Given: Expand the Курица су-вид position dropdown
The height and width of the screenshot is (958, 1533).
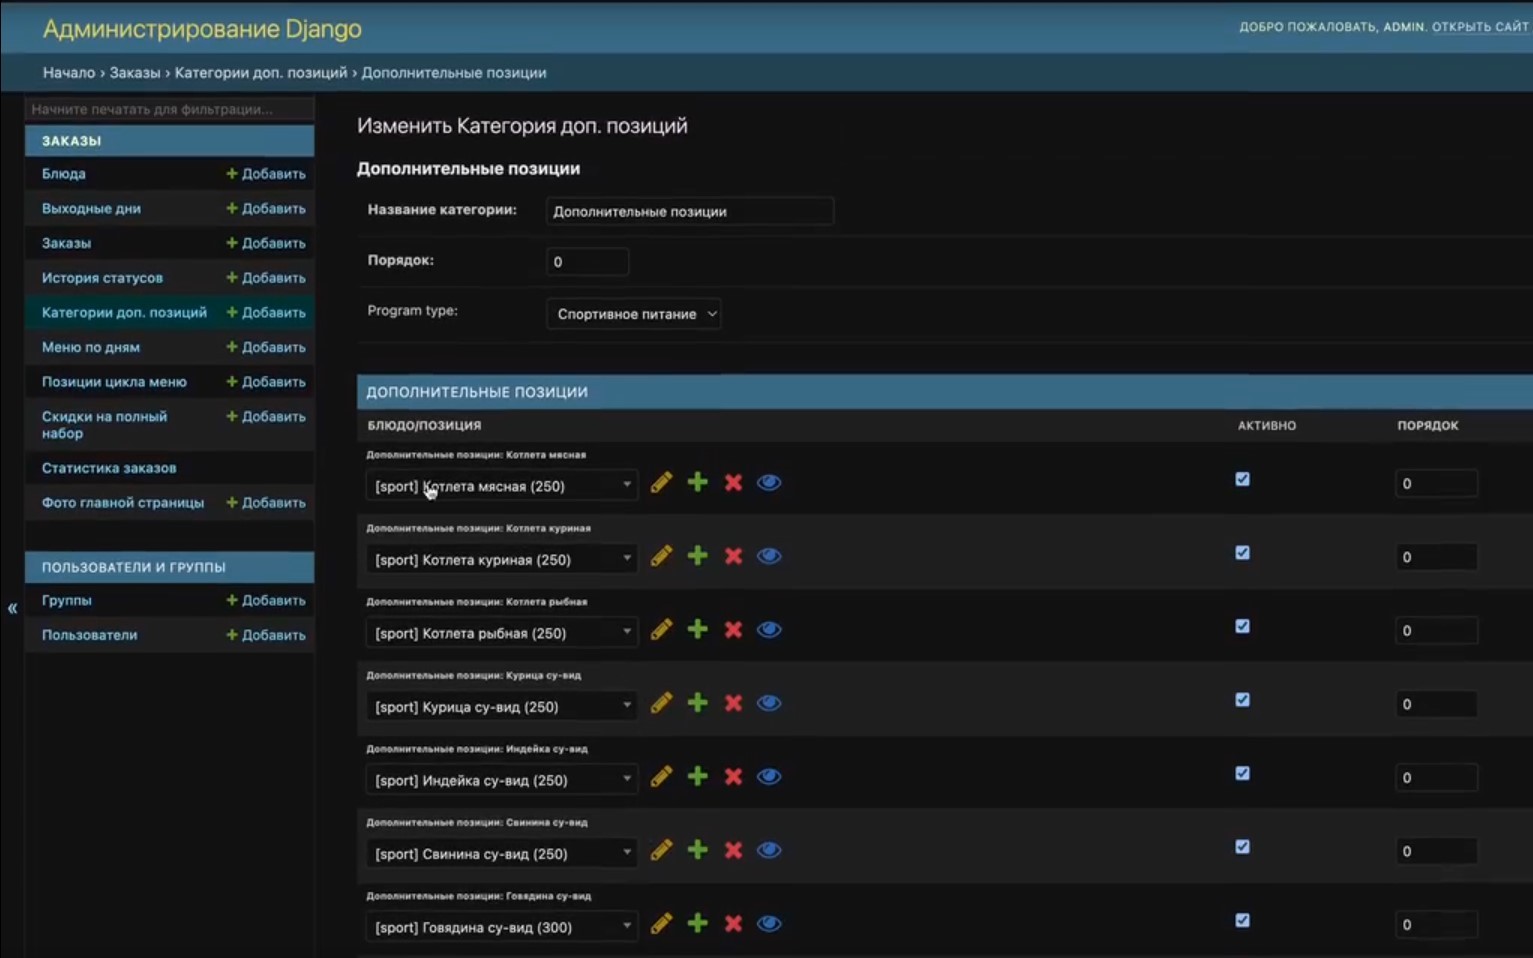Looking at the screenshot, I should 502,707.
